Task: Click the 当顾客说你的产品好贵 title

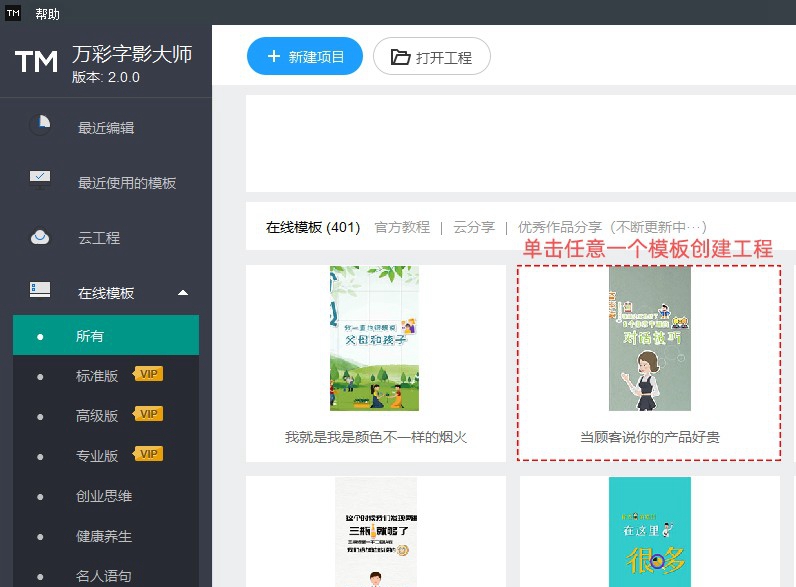Action: 650,437
